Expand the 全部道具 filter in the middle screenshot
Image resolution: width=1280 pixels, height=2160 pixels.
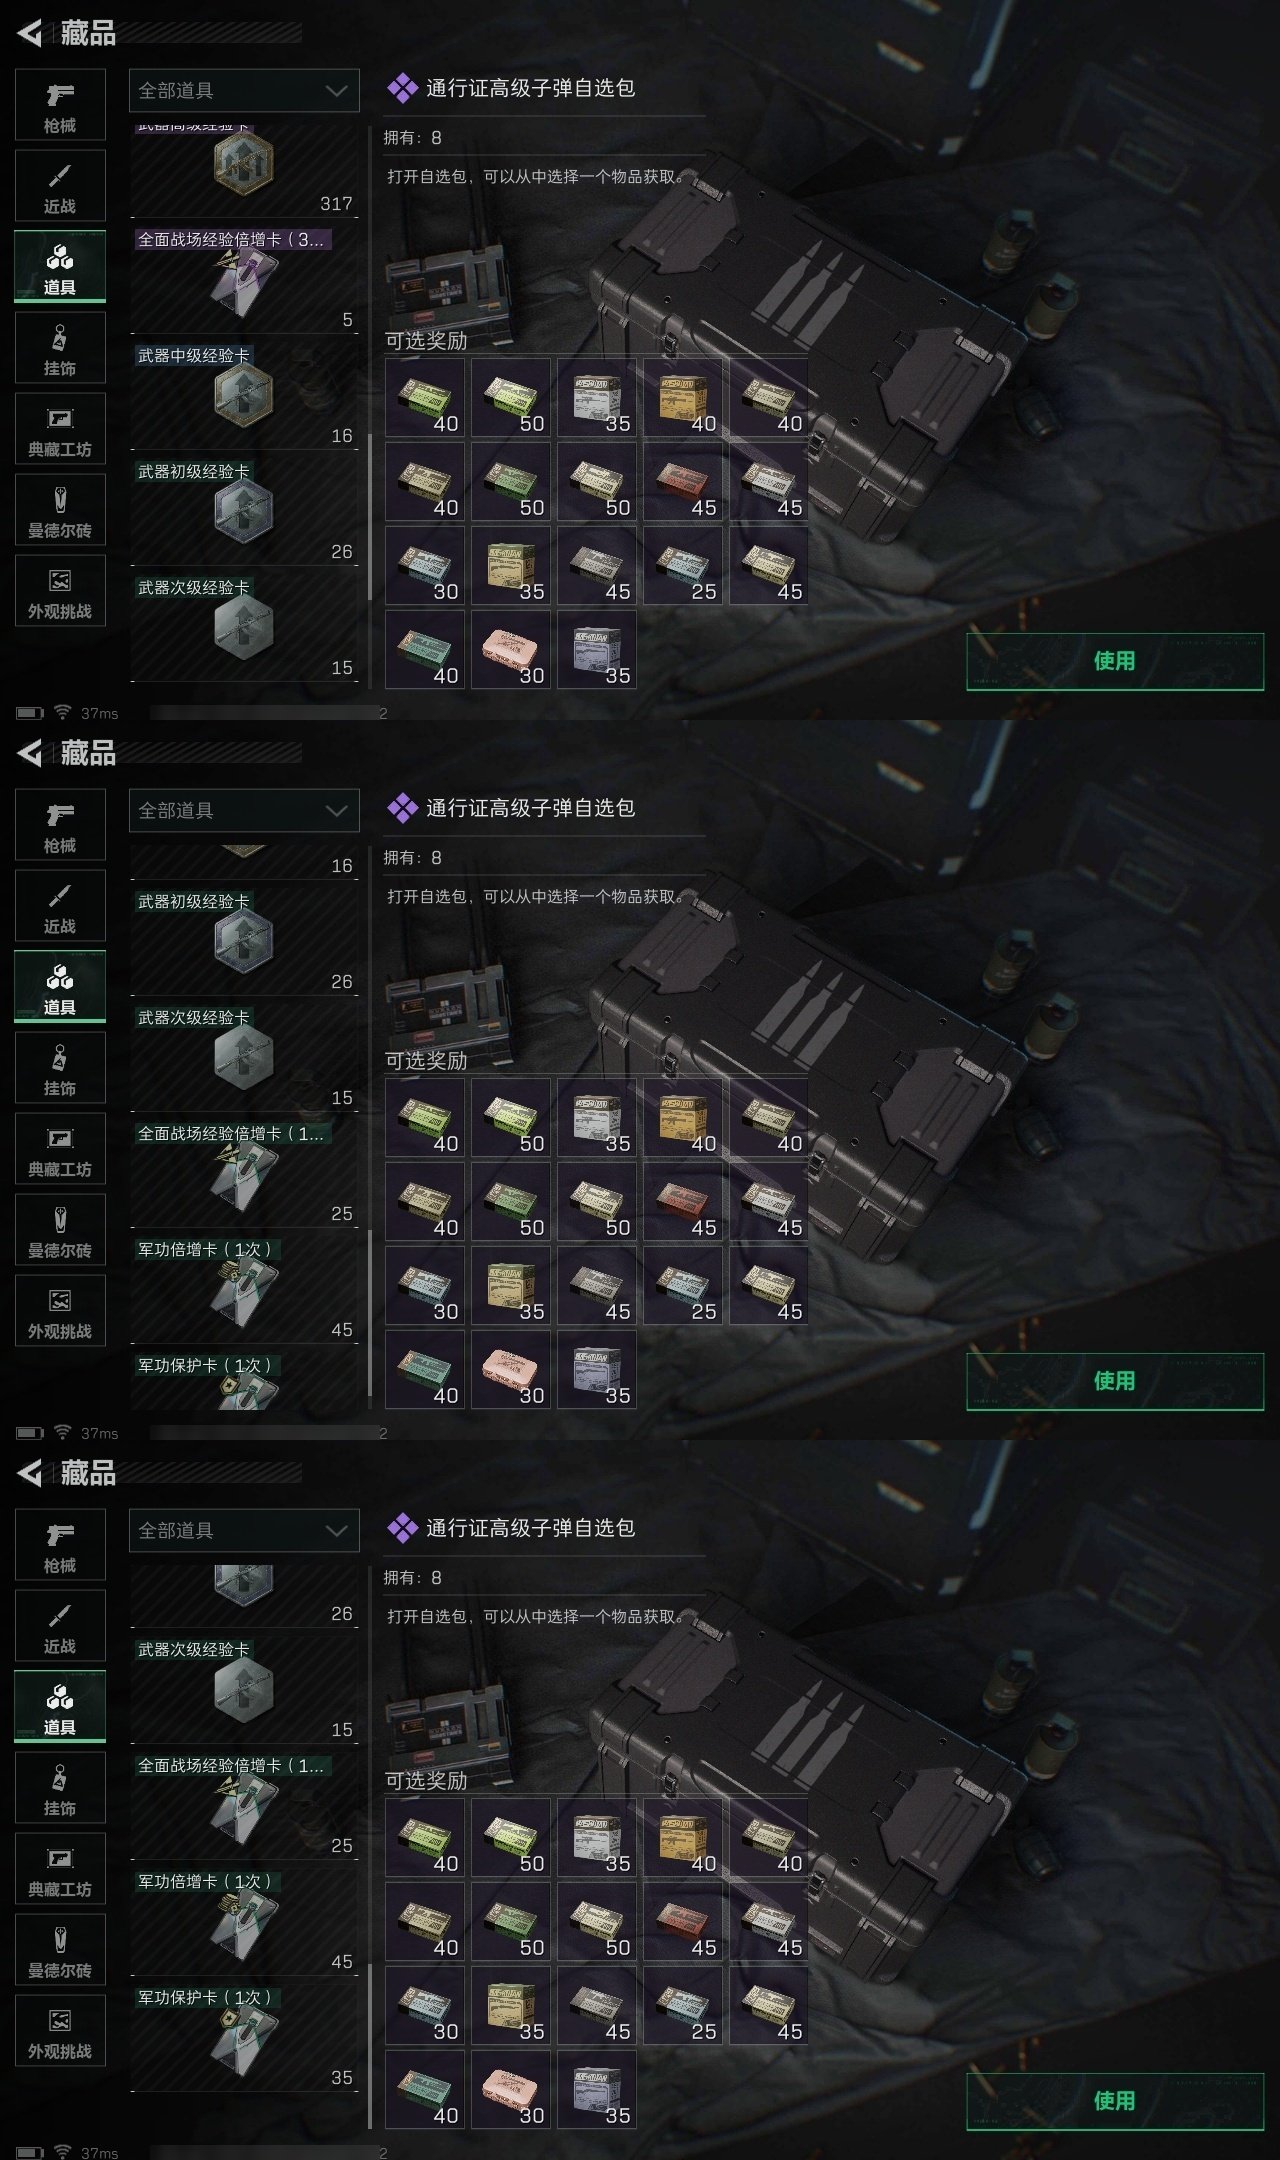244,810
